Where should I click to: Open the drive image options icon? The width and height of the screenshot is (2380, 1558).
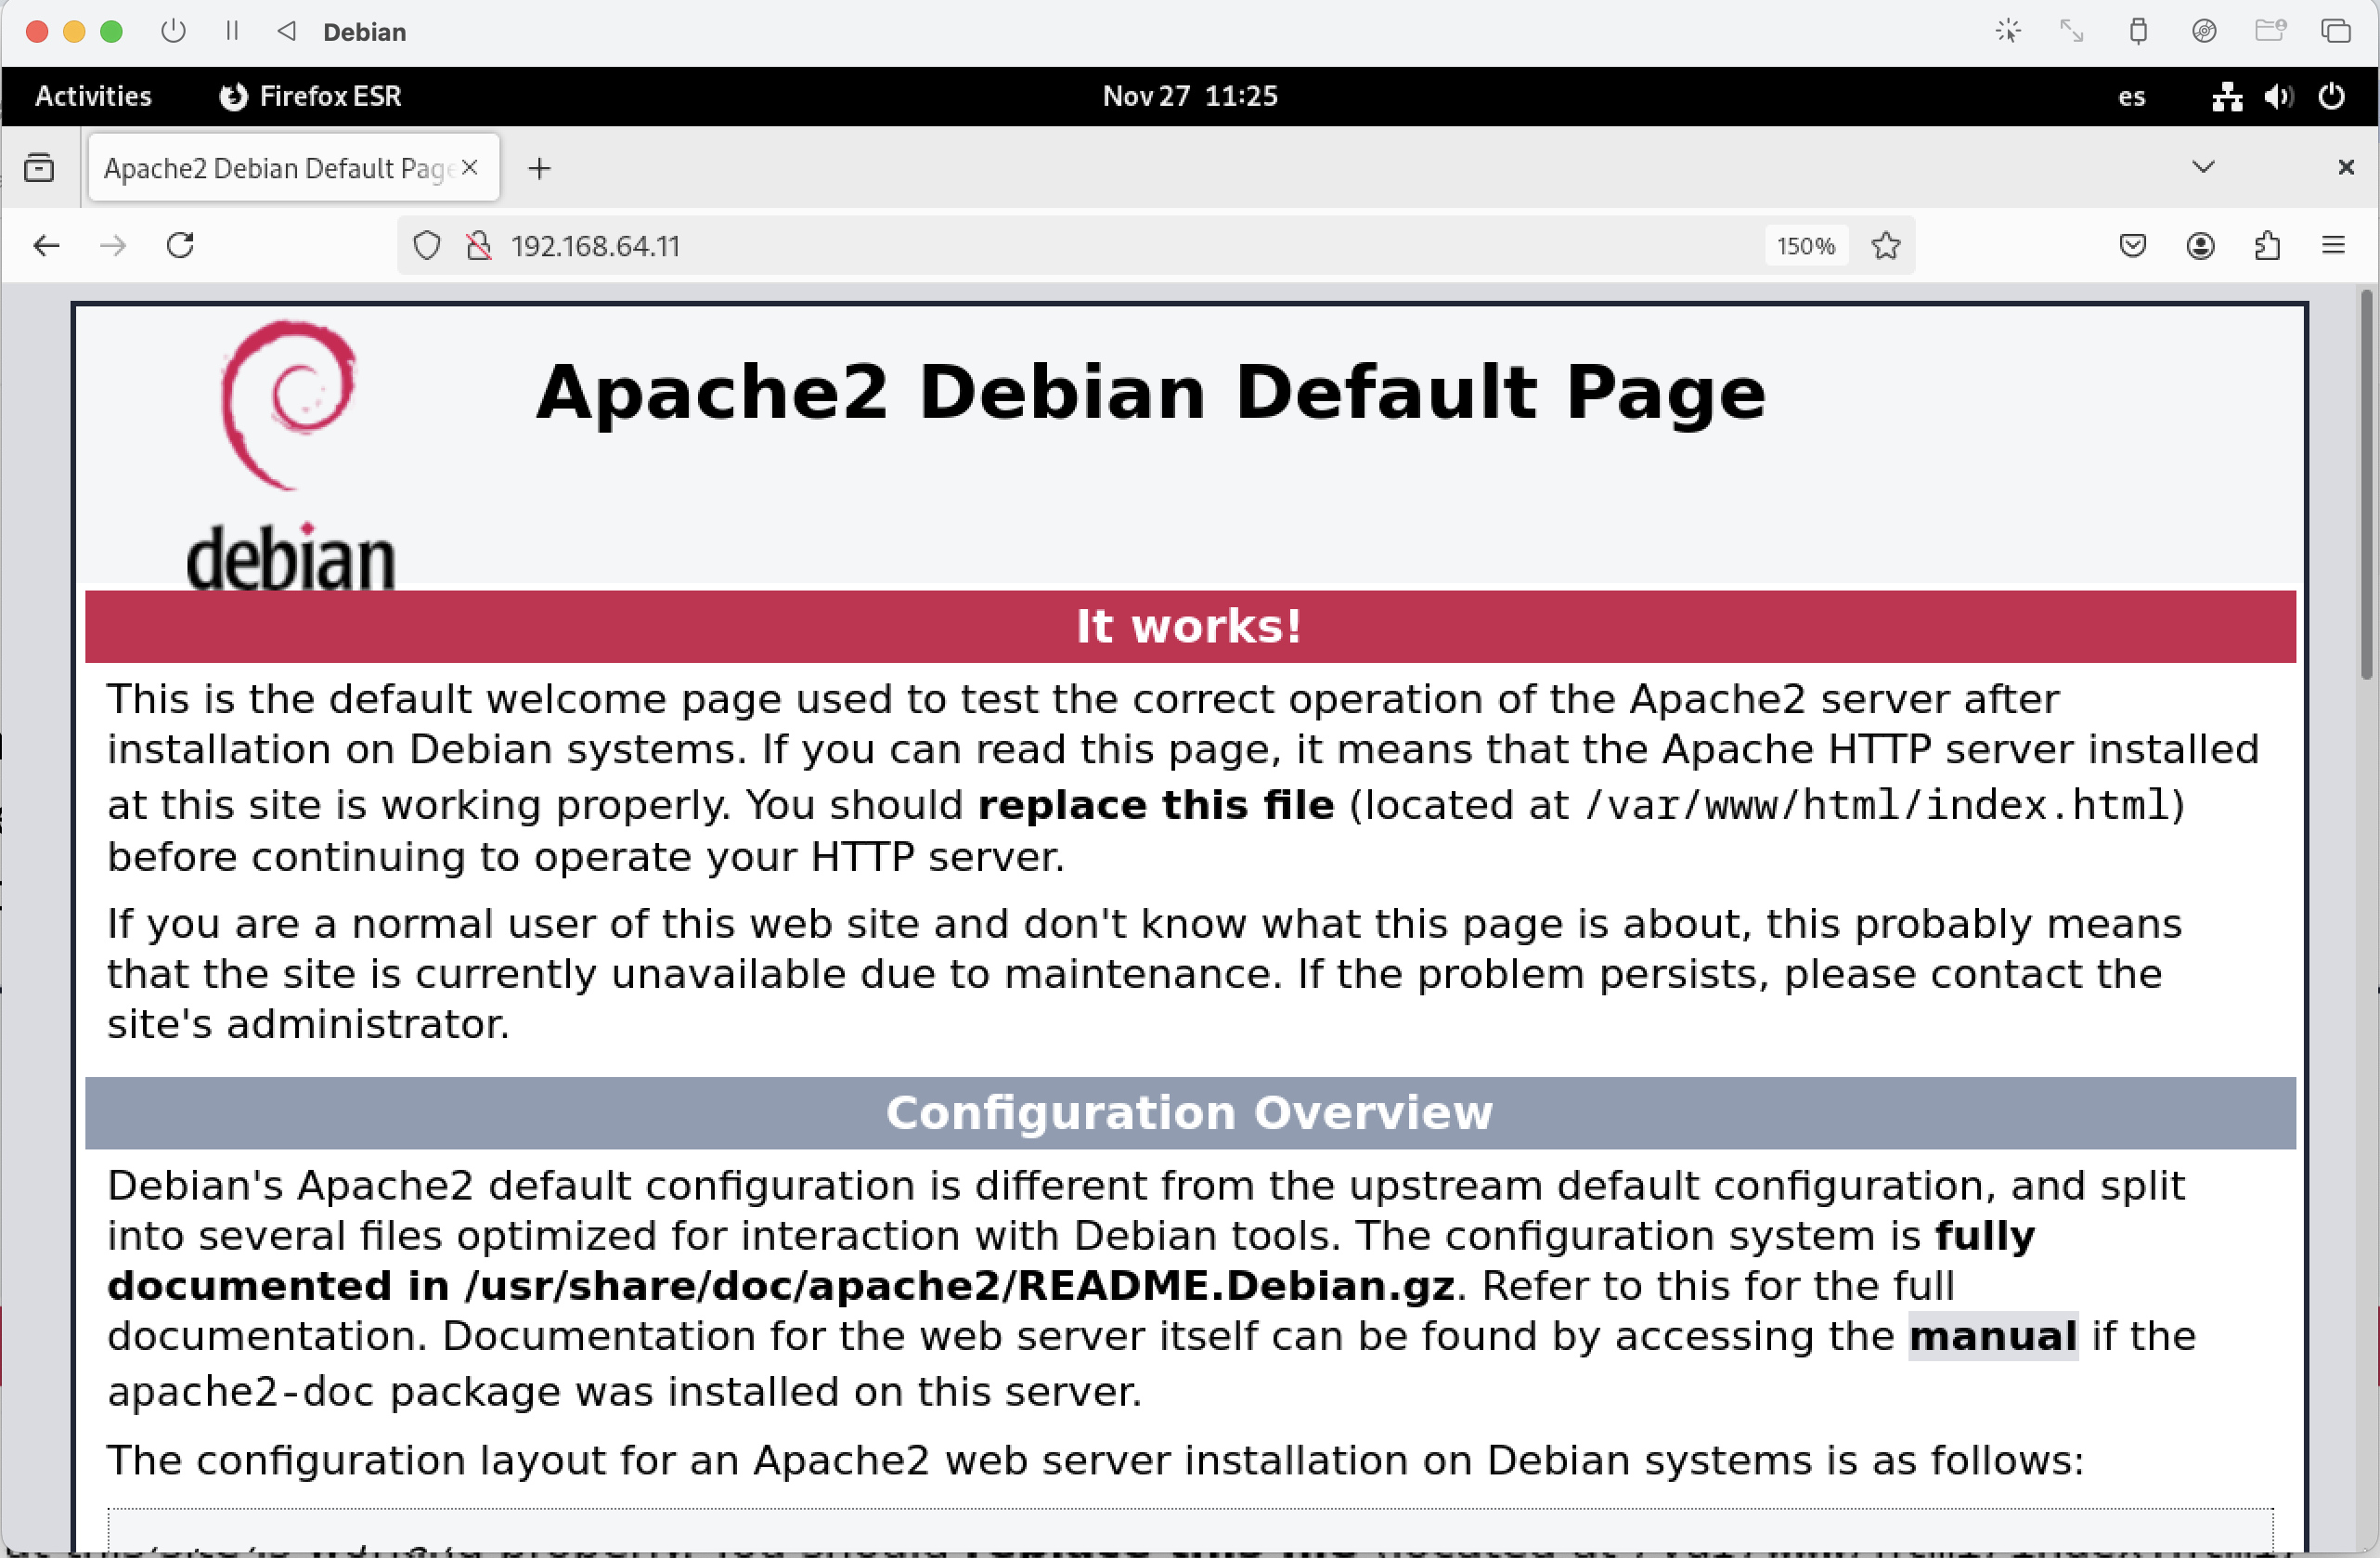(2204, 31)
